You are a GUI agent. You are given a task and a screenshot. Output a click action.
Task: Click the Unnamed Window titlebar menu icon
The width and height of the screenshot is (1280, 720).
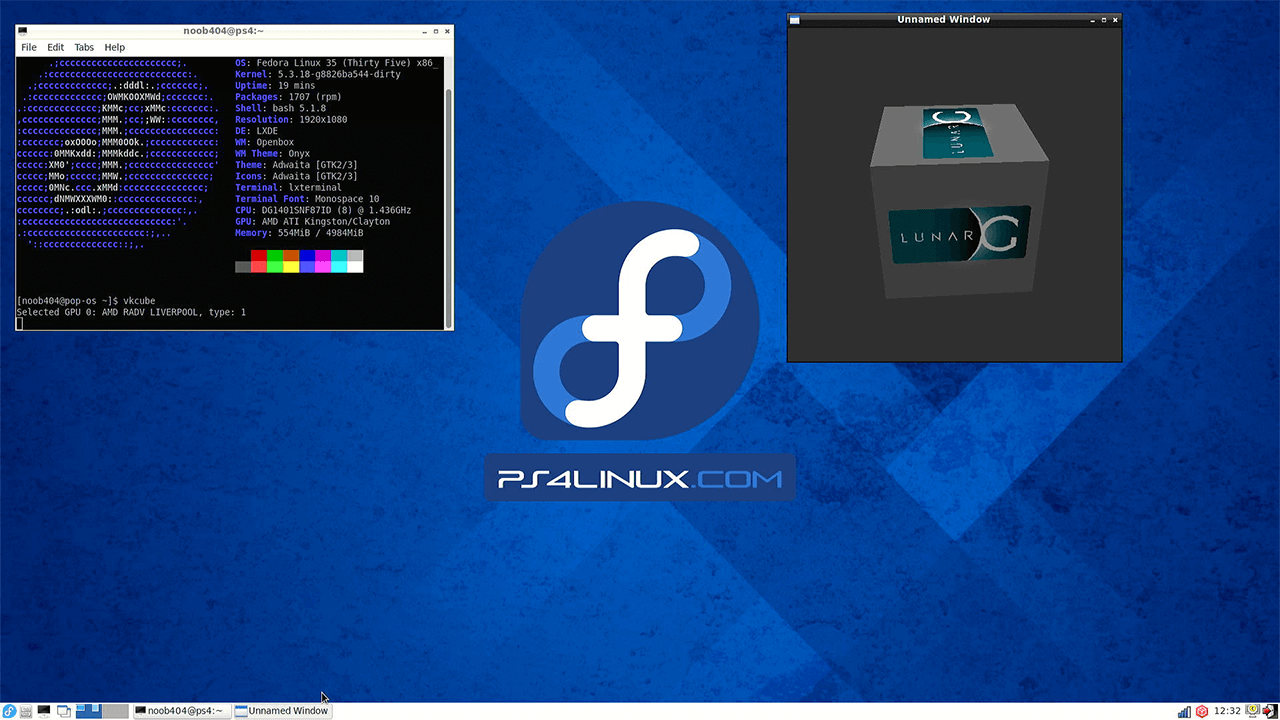click(793, 19)
